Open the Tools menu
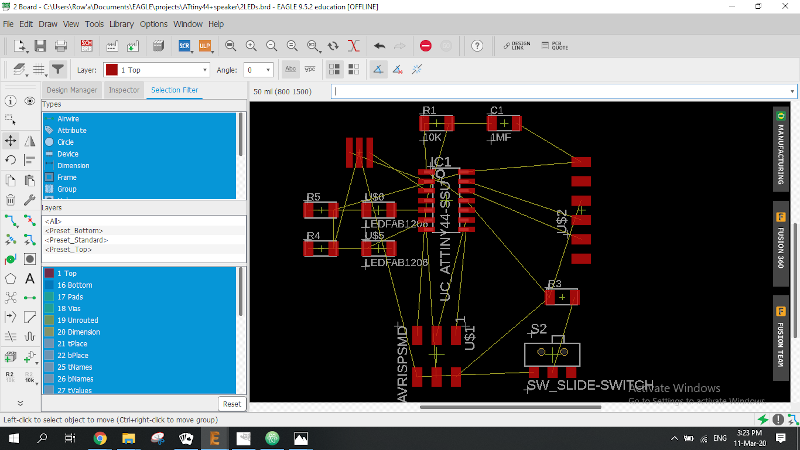This screenshot has width=800, height=450. pos(94,24)
